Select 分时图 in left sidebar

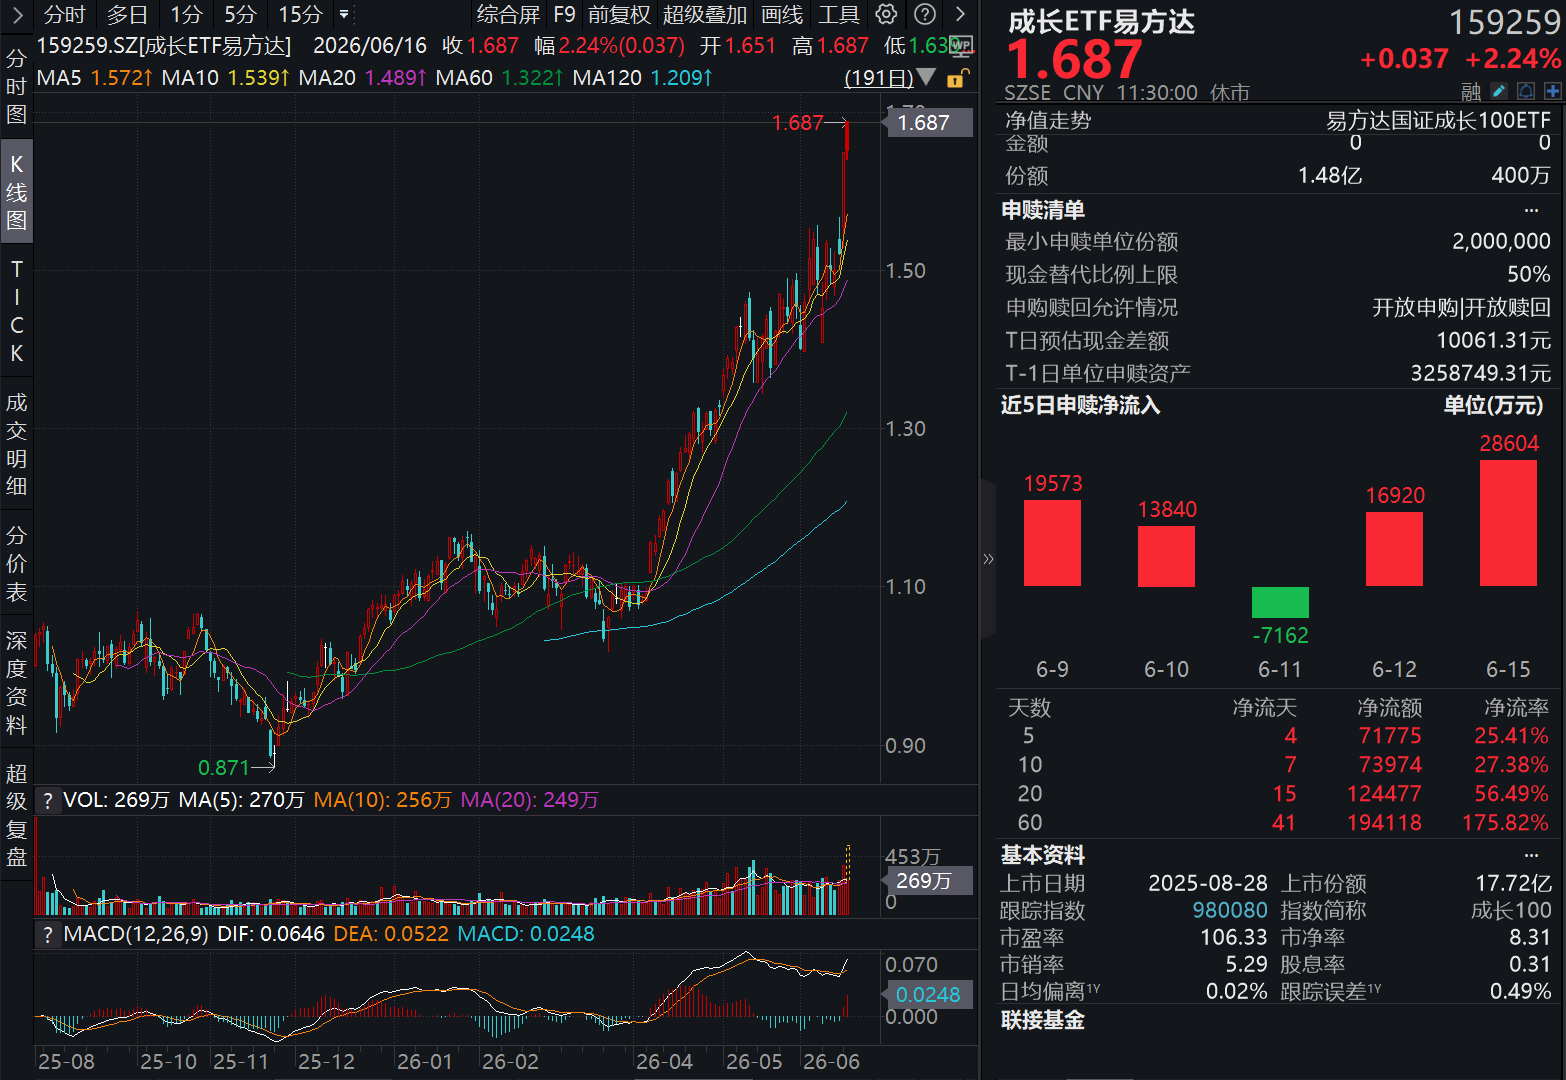click(16, 86)
